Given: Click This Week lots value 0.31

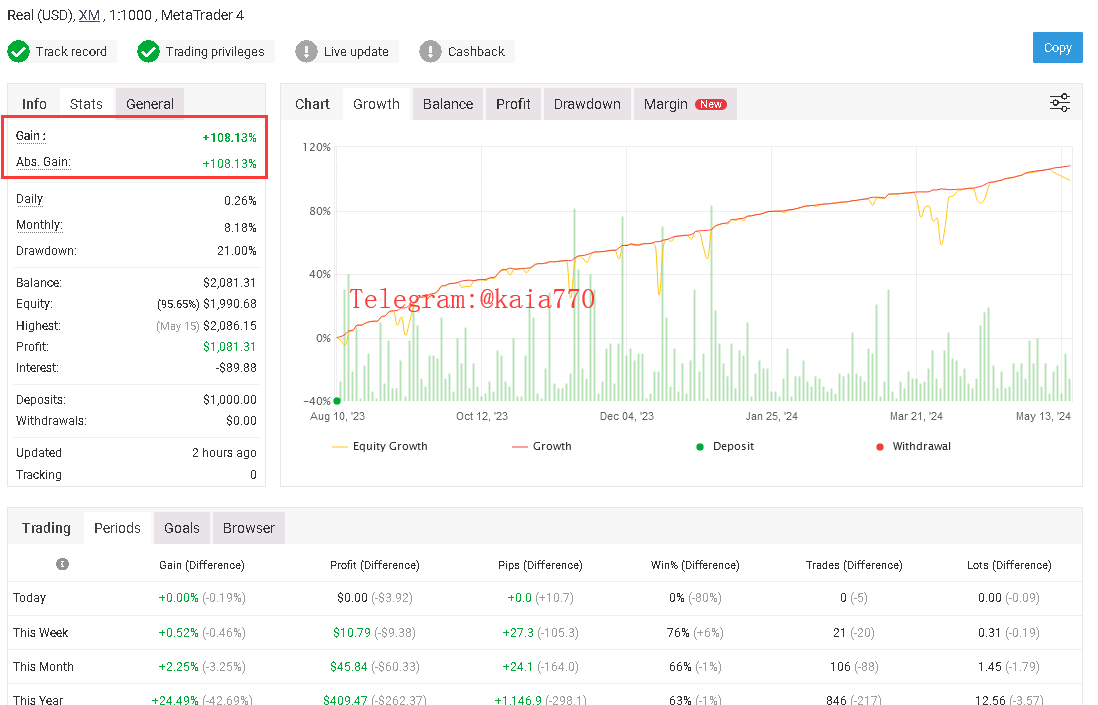Looking at the screenshot, I should point(989,633).
